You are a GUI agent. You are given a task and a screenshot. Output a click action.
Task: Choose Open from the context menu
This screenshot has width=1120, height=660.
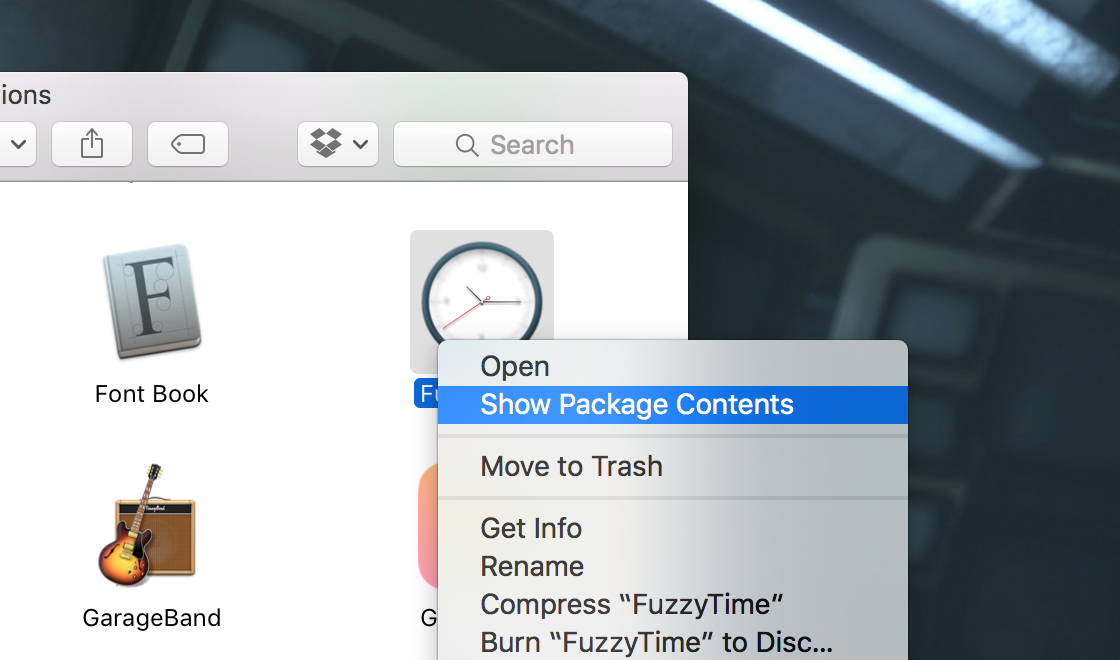pos(515,367)
